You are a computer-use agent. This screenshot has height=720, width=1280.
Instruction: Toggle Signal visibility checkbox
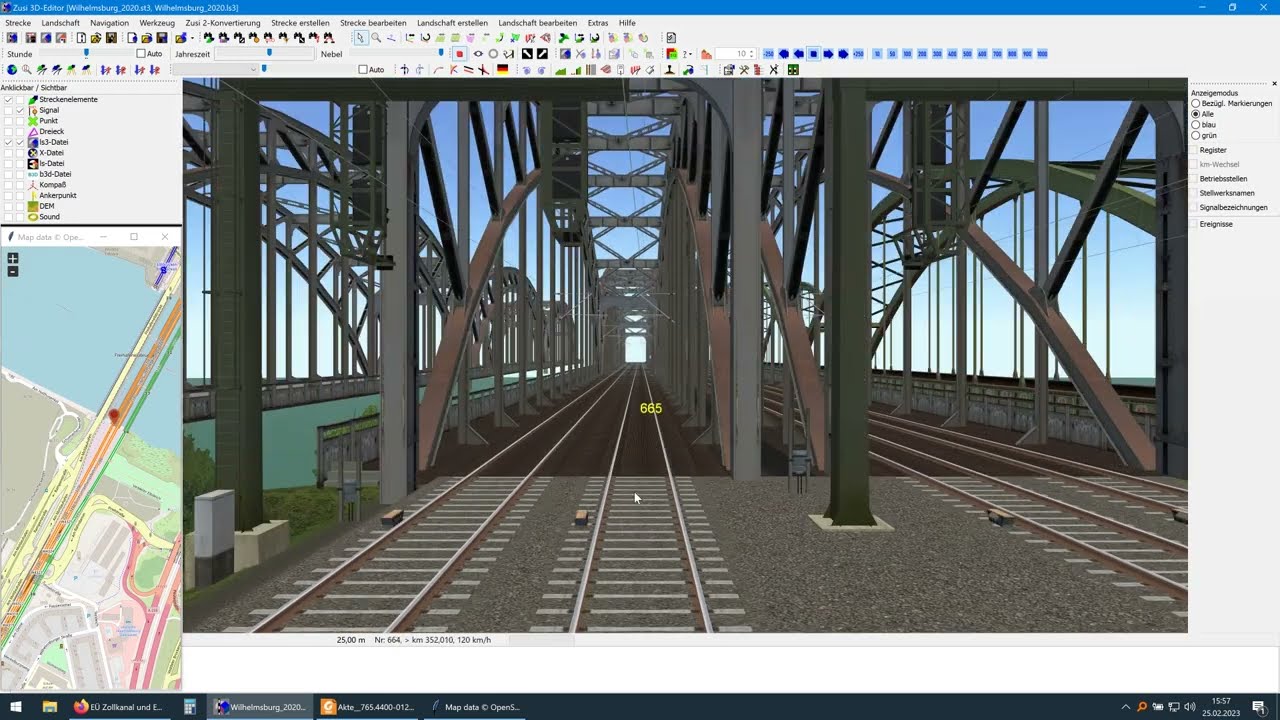click(20, 110)
